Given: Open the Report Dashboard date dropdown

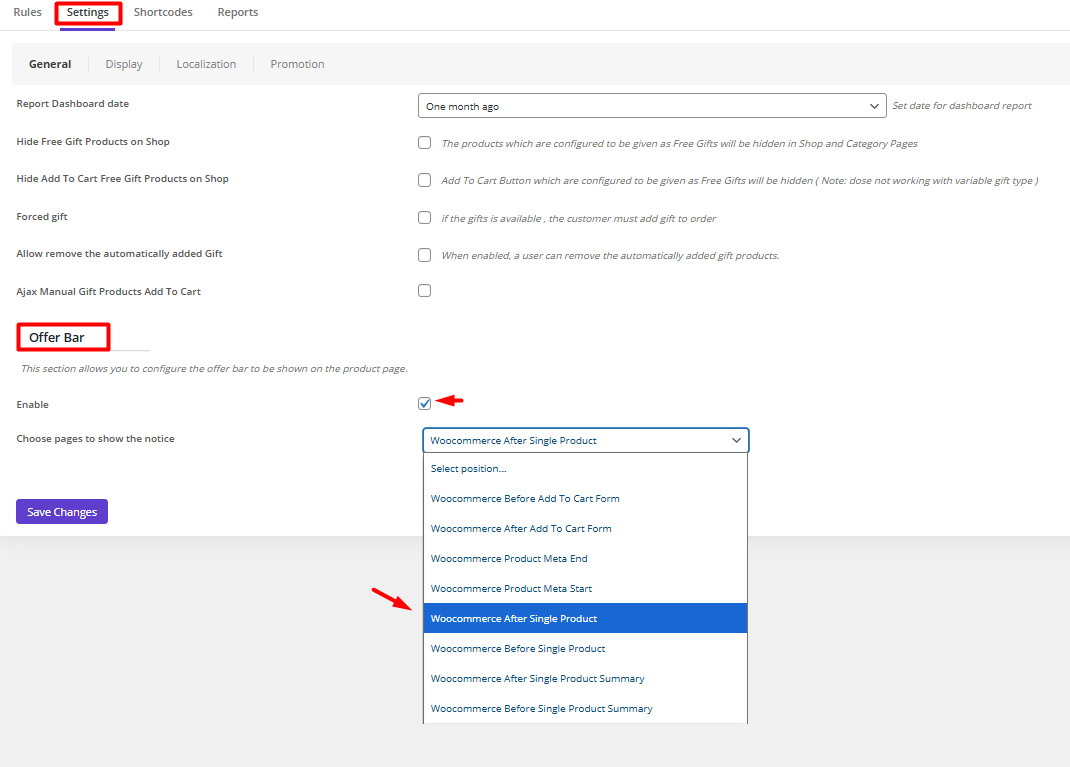Looking at the screenshot, I should tap(652, 106).
